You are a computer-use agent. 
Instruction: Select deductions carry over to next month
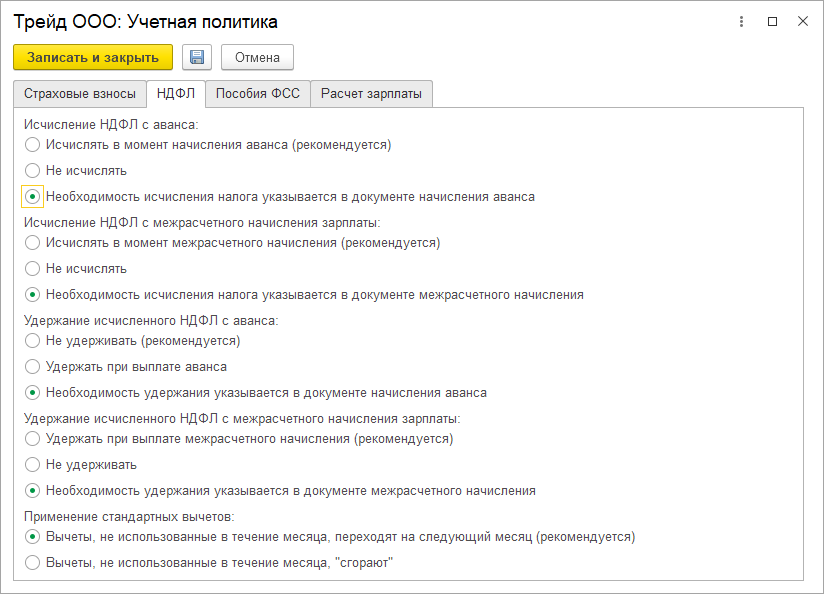[x=33, y=537]
